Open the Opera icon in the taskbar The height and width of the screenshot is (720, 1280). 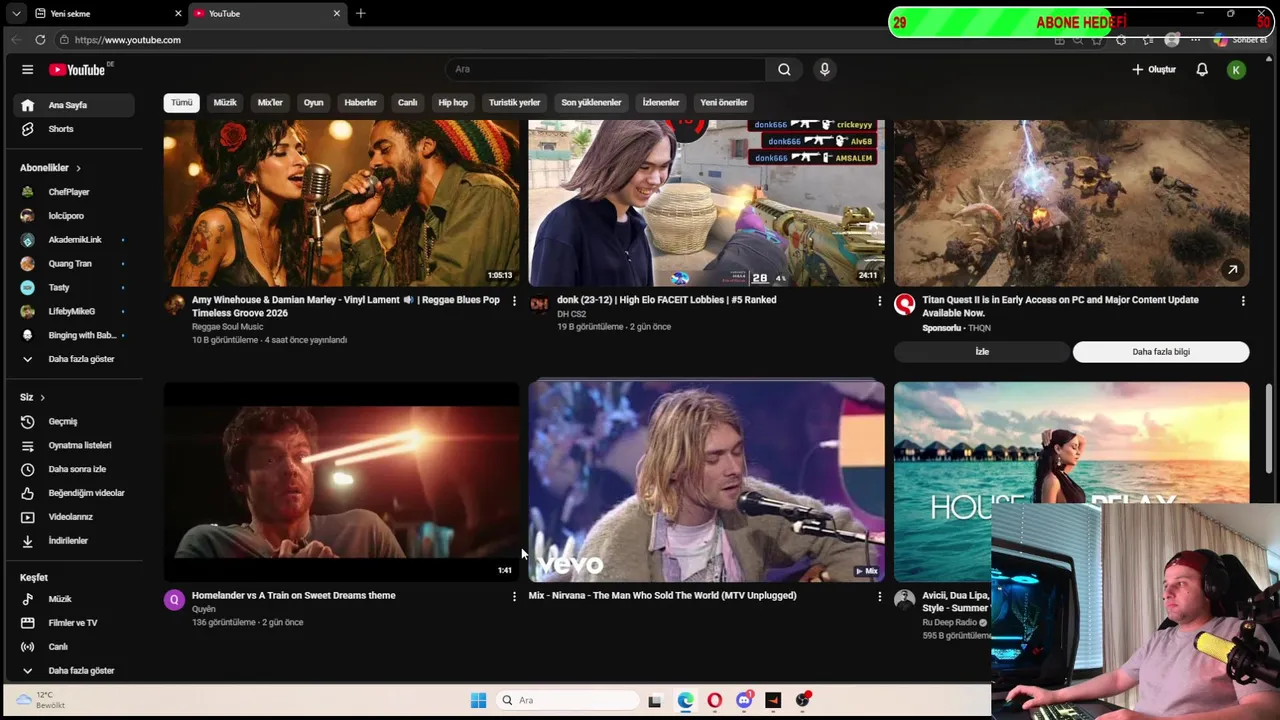coord(714,700)
